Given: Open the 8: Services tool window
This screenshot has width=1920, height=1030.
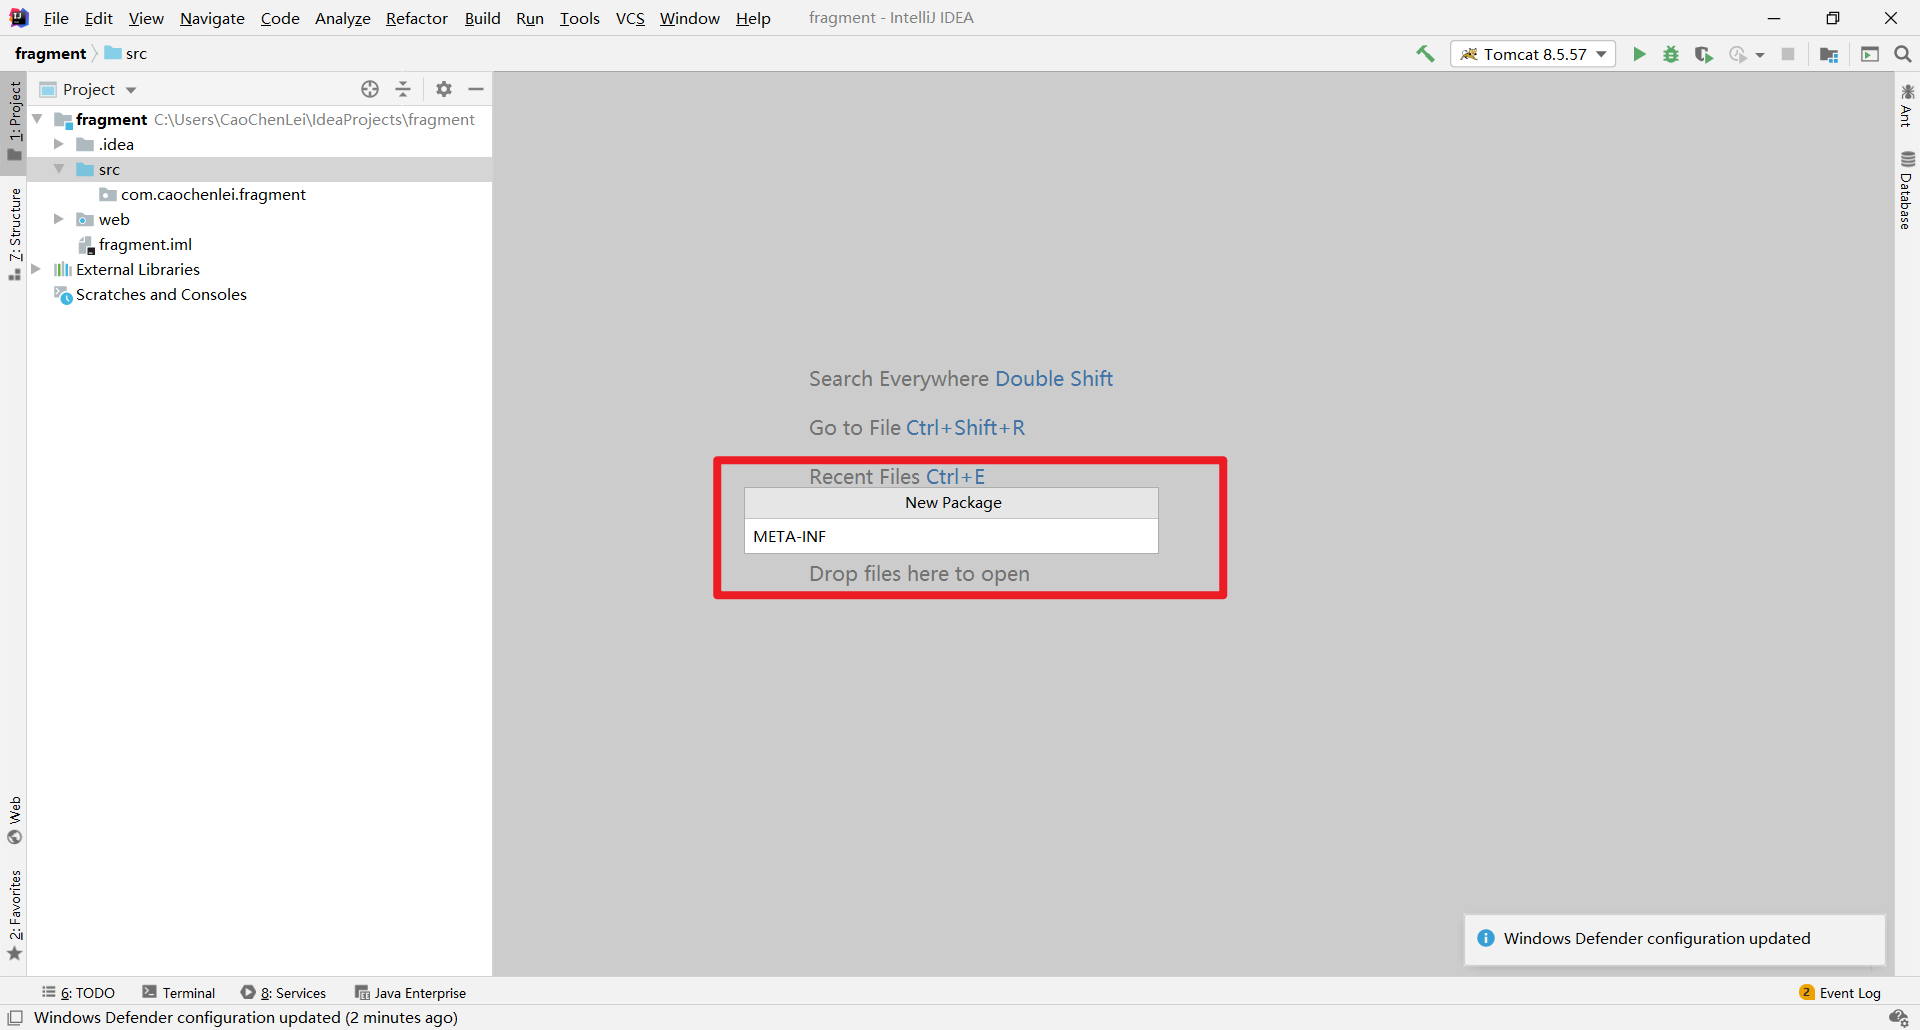Looking at the screenshot, I should [283, 992].
